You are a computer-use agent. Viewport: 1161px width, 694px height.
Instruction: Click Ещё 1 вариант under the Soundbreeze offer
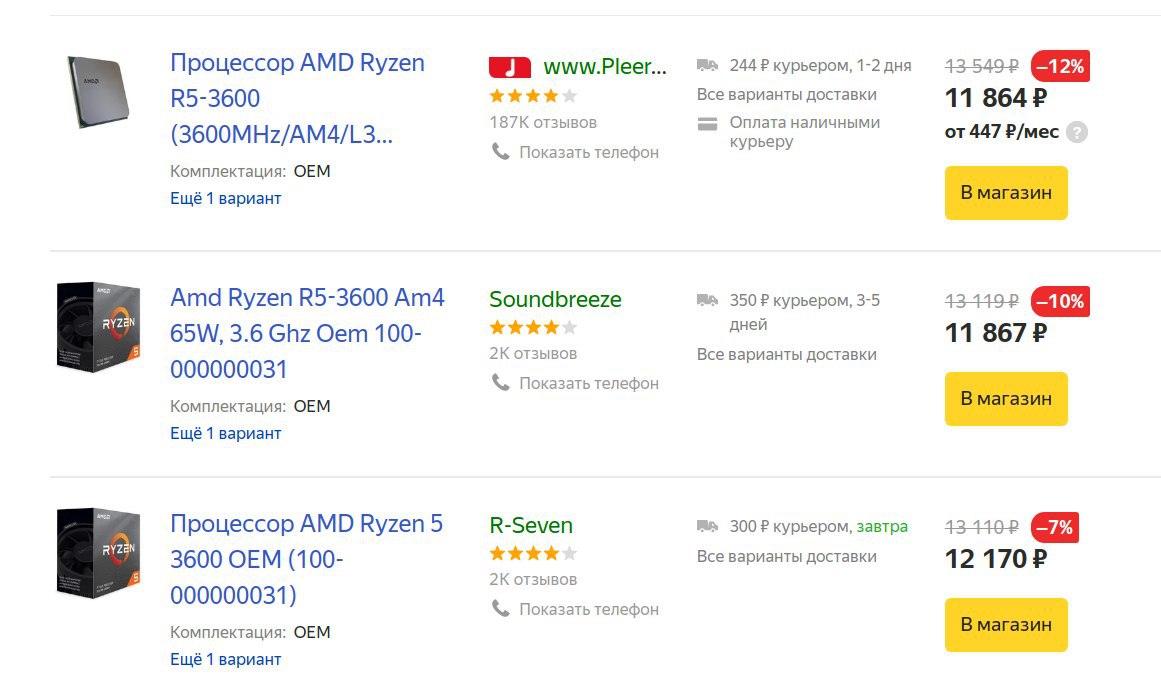pos(226,433)
